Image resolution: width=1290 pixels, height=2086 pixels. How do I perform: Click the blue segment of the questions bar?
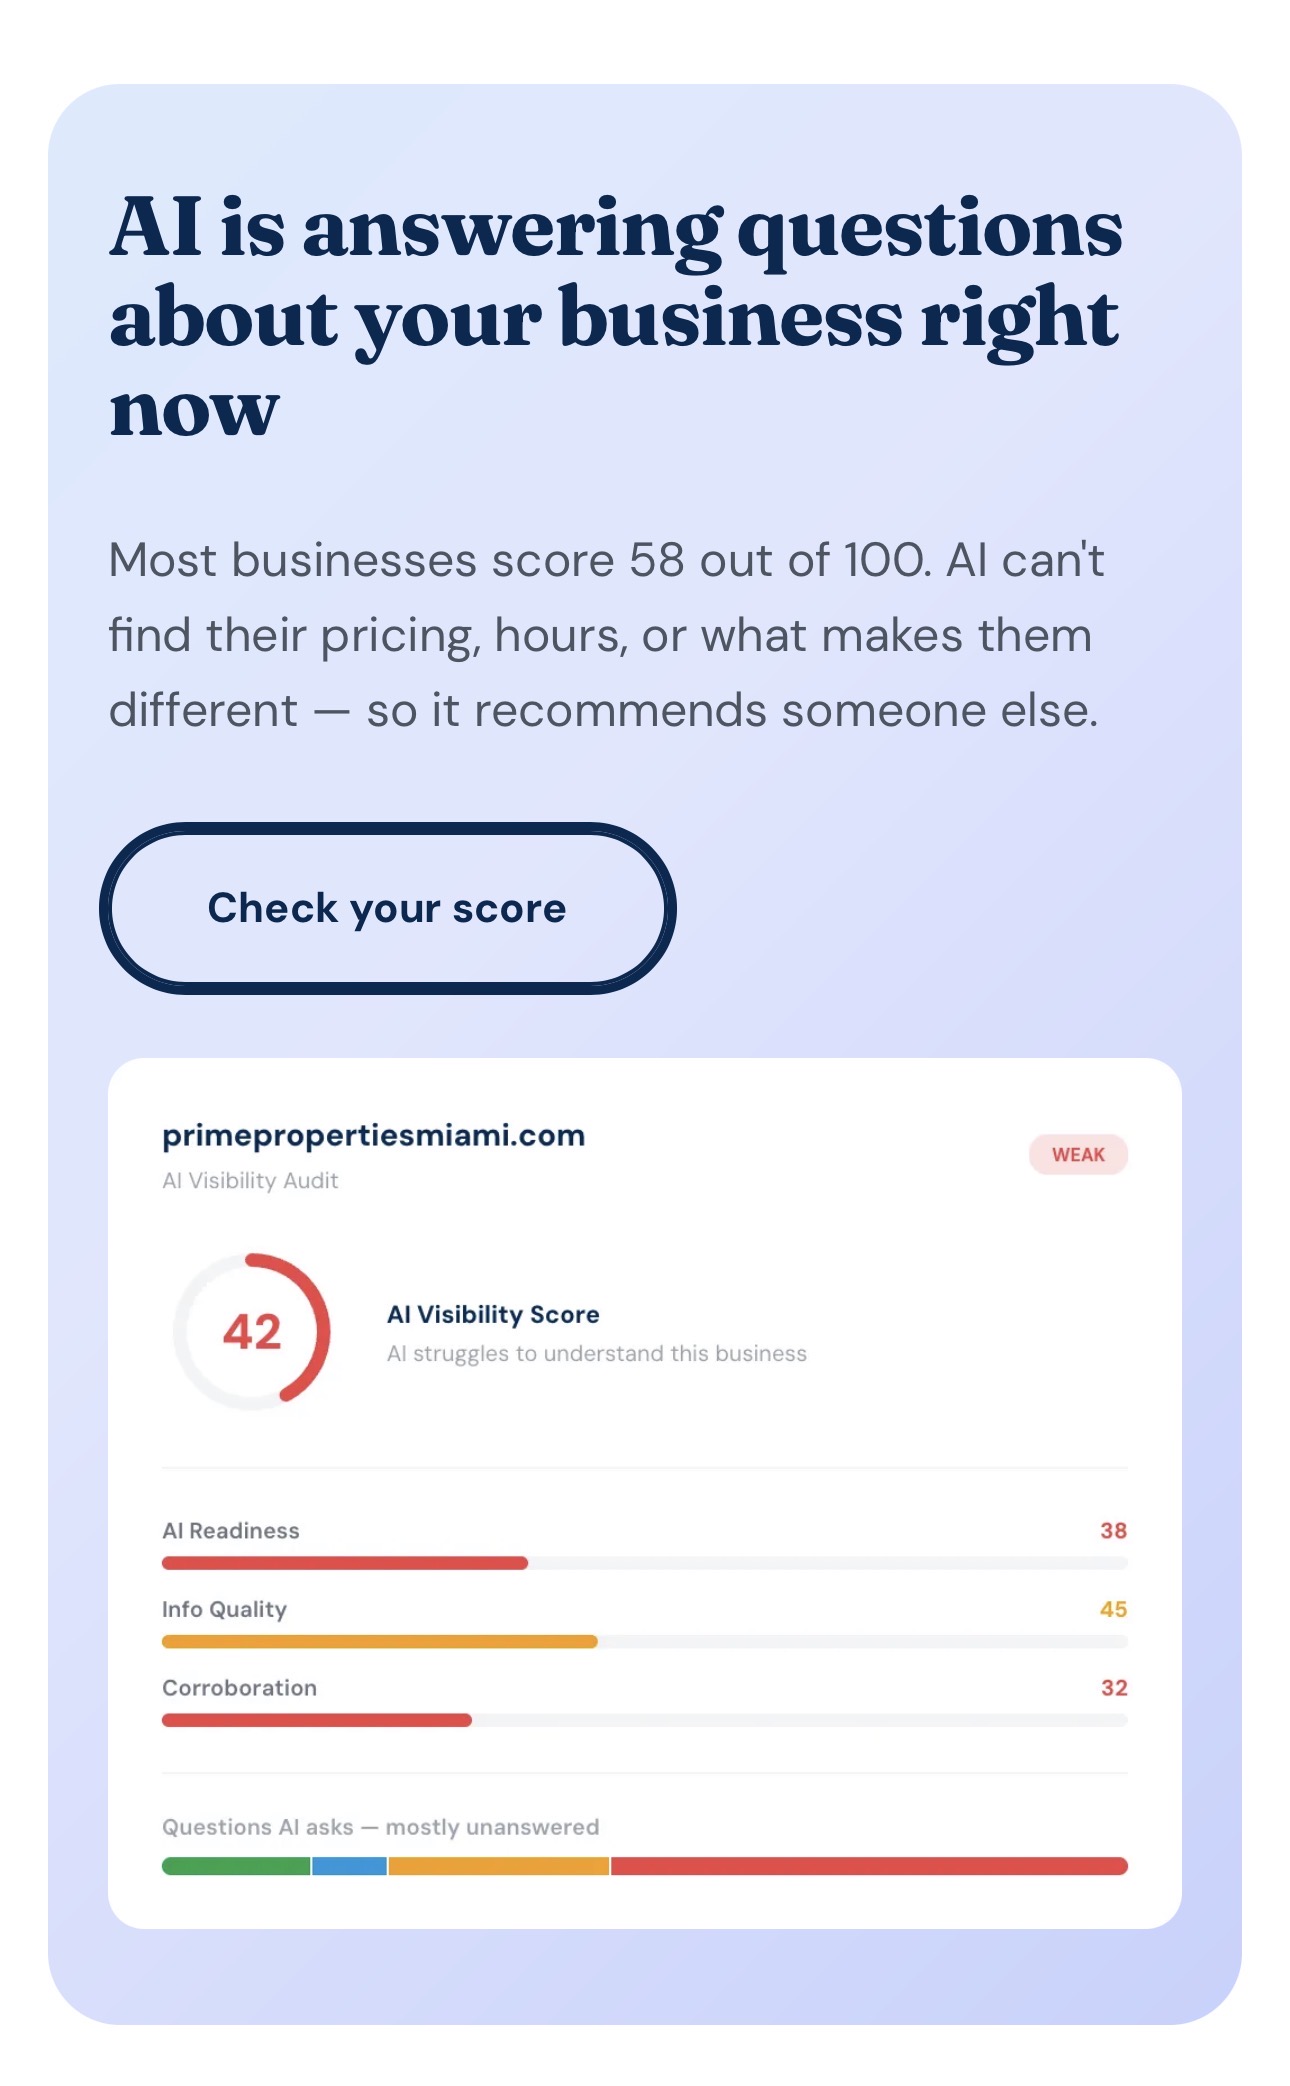click(349, 1866)
